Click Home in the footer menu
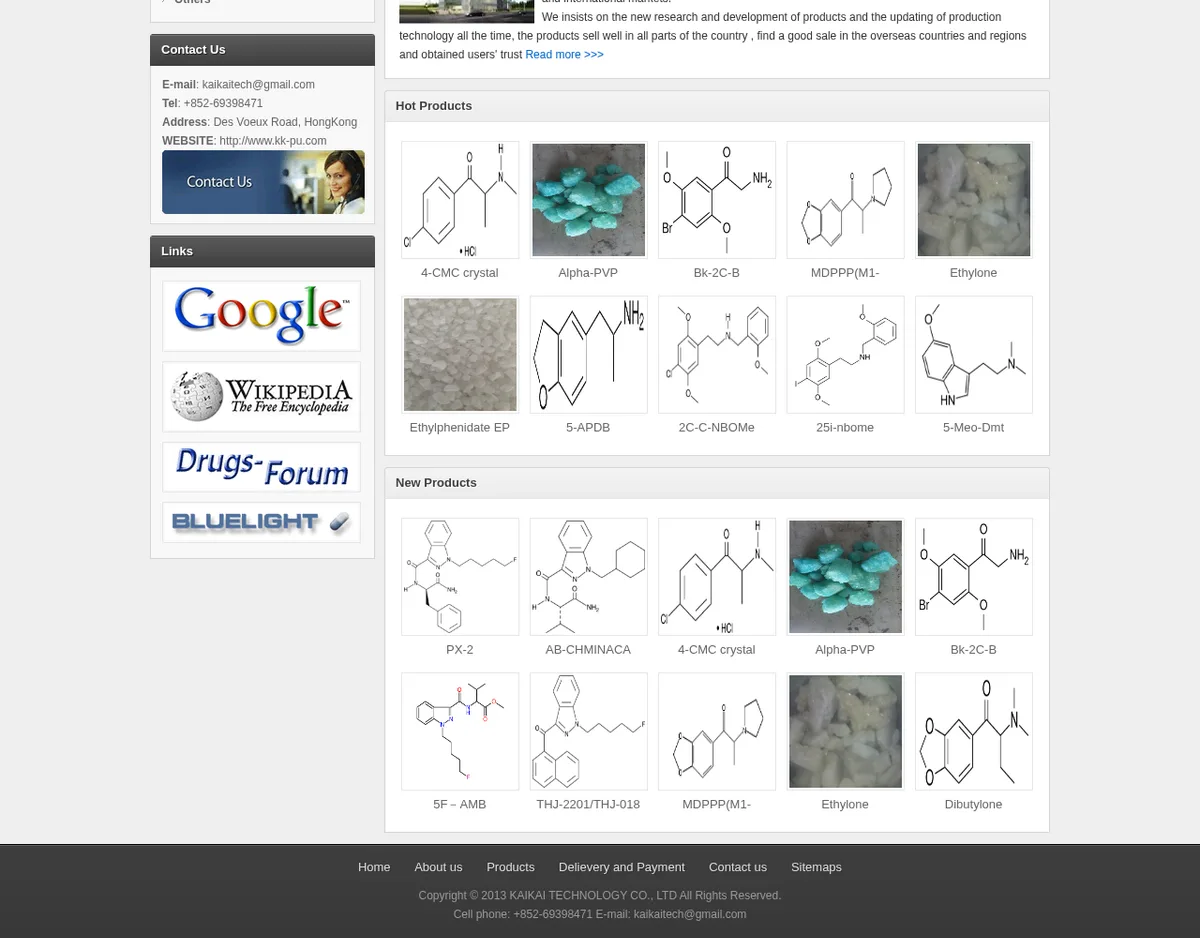The width and height of the screenshot is (1200, 938). click(374, 867)
